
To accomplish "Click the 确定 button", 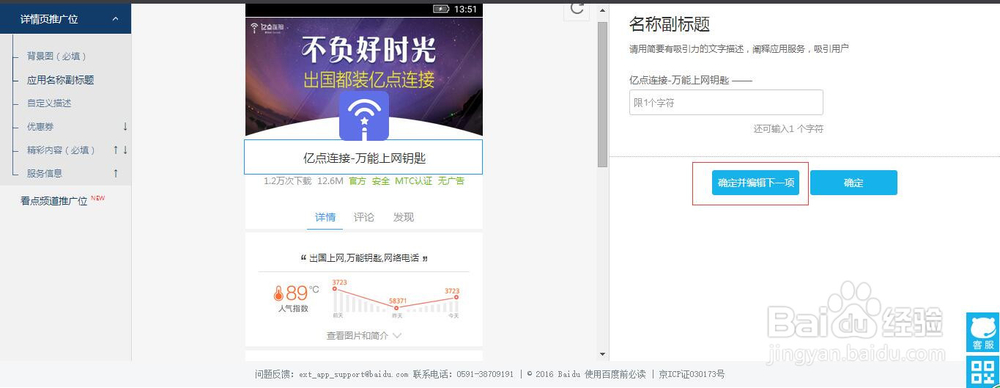I will point(853,183).
